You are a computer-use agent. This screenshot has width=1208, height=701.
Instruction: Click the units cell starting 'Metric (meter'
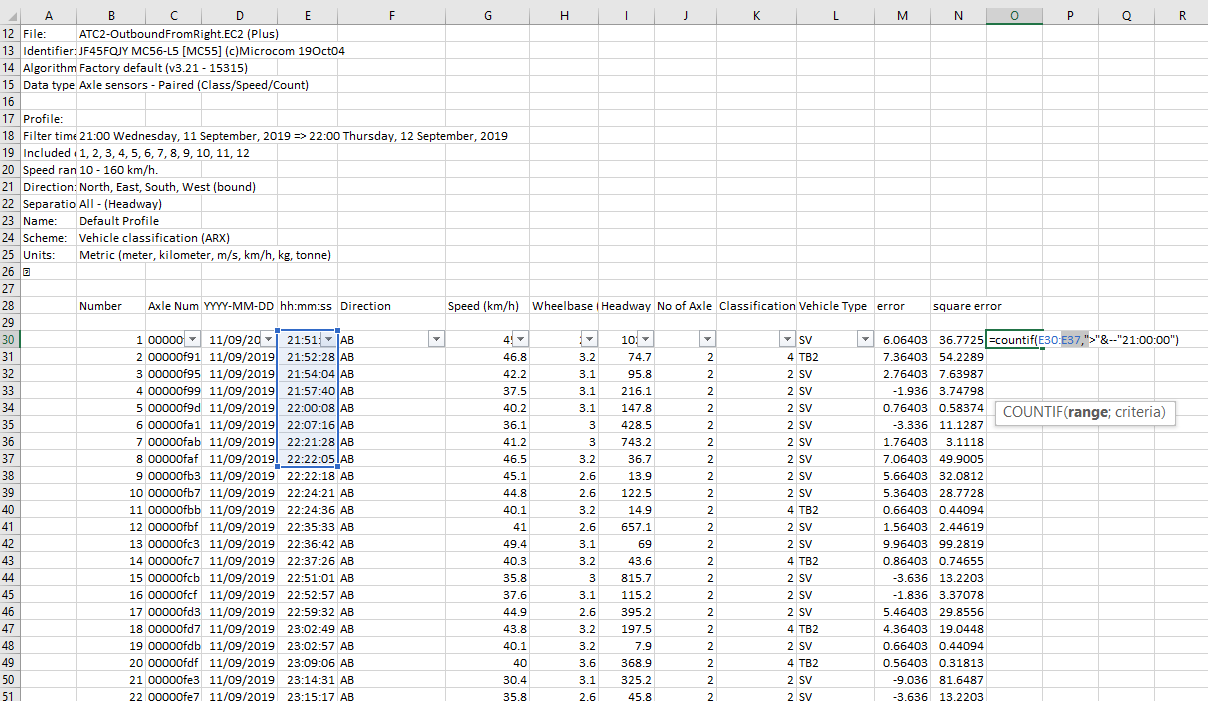pos(205,255)
